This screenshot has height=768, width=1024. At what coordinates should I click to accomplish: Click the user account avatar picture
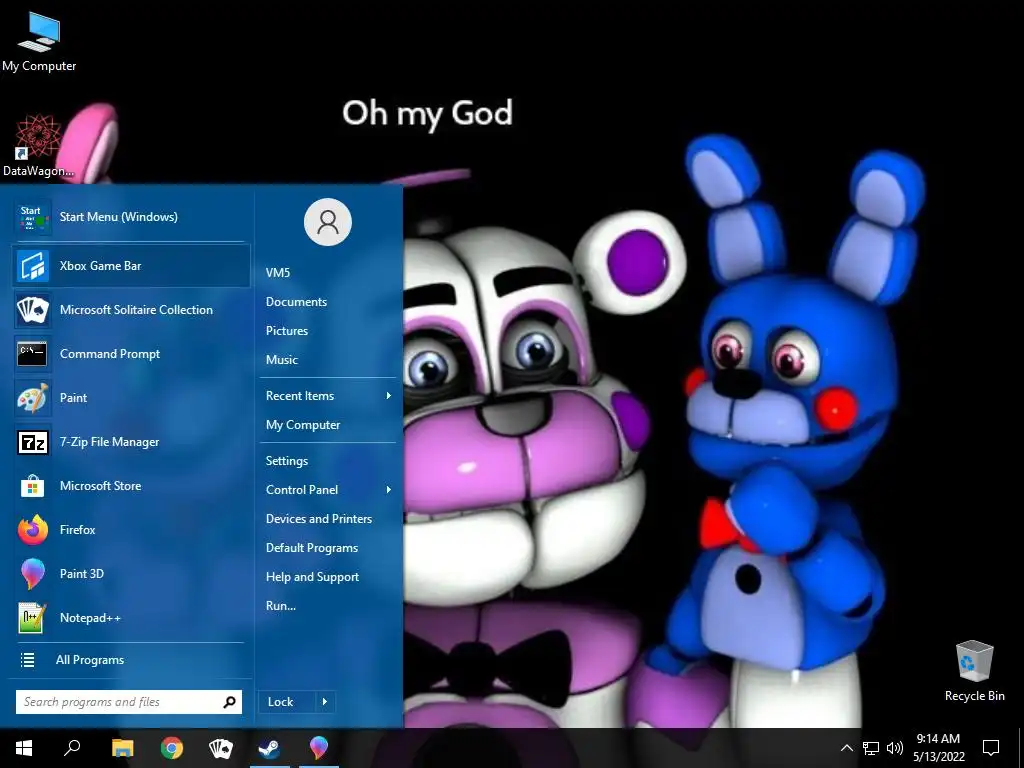coord(328,222)
